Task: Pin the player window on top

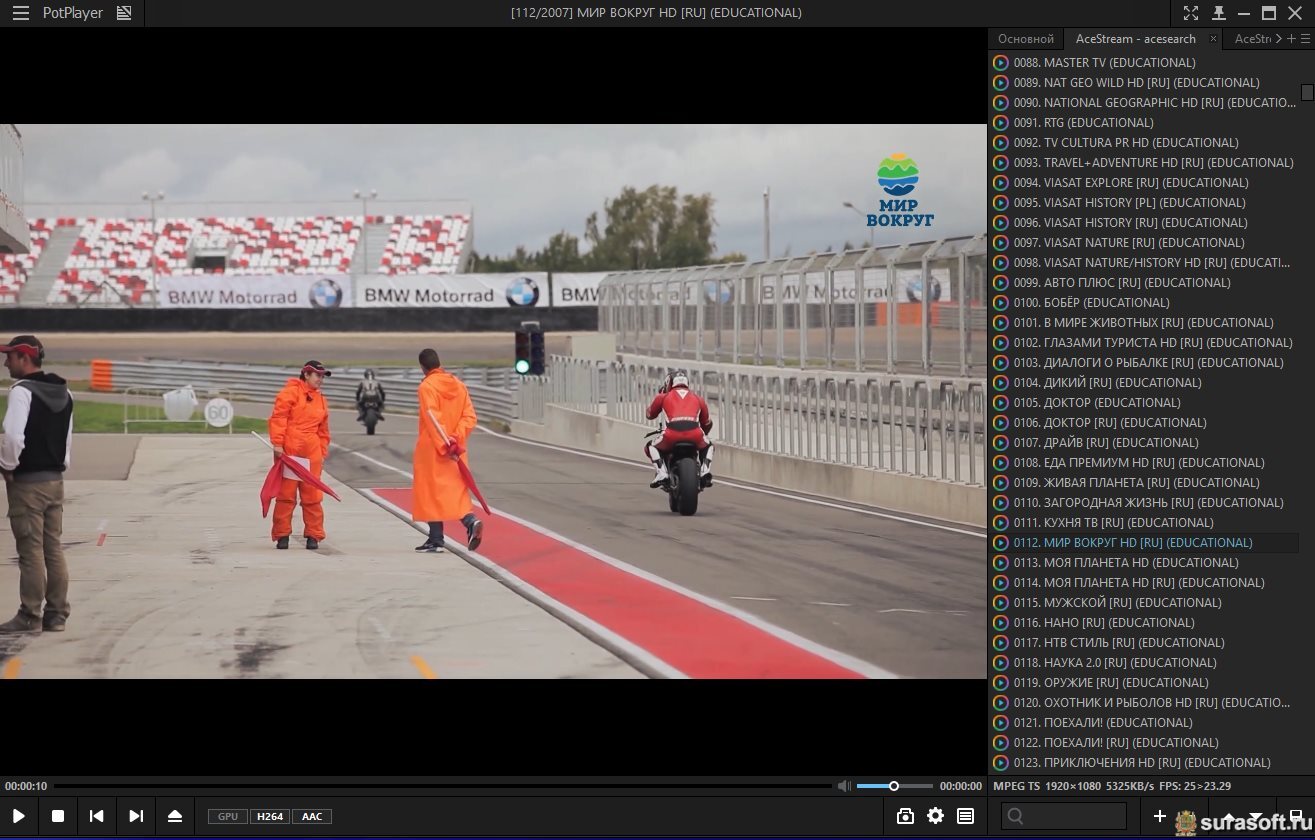Action: (x=1218, y=13)
